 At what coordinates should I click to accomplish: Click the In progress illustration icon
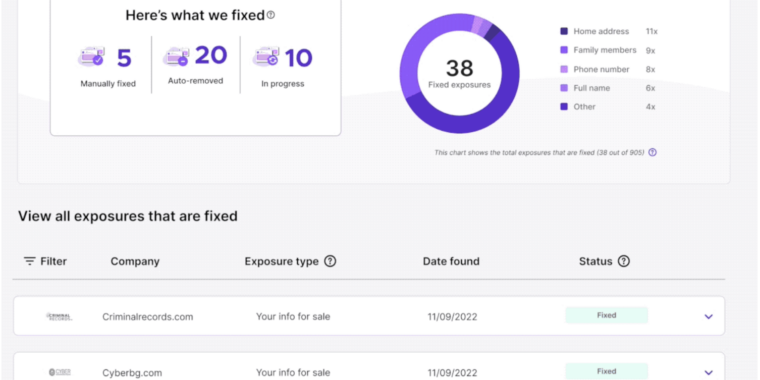[266, 57]
